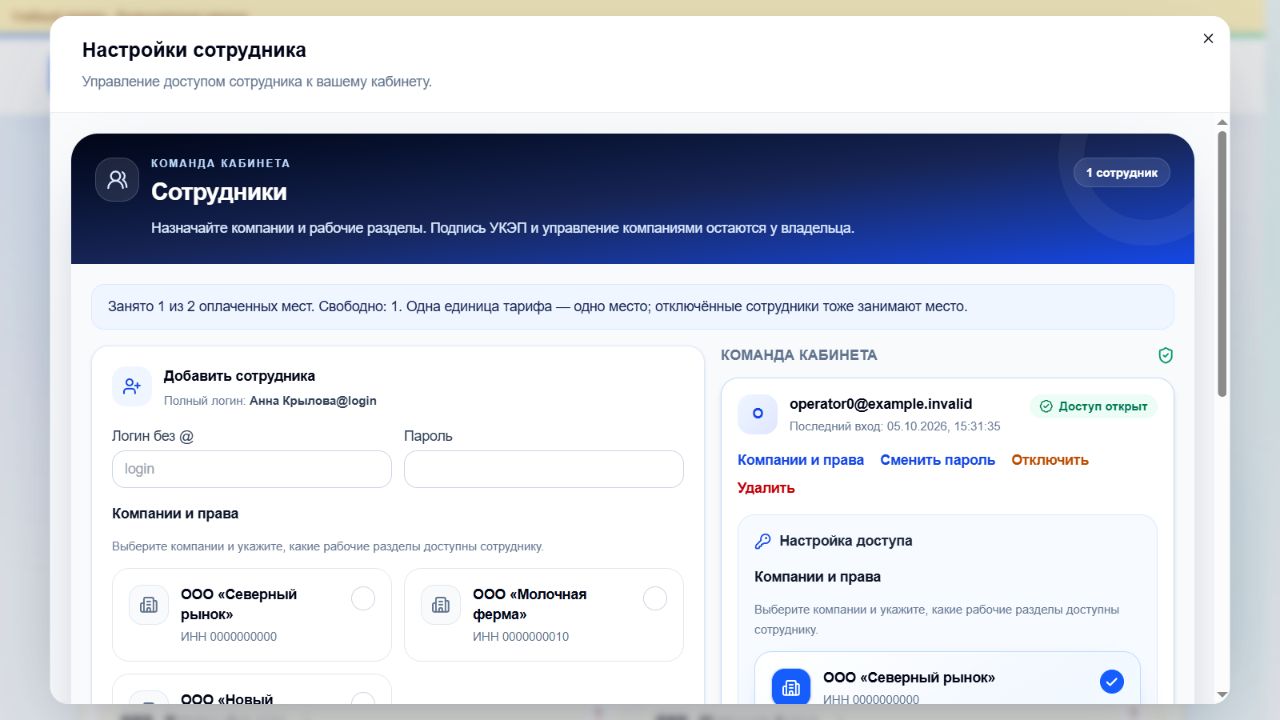Focus the Пароль input field

(544, 469)
